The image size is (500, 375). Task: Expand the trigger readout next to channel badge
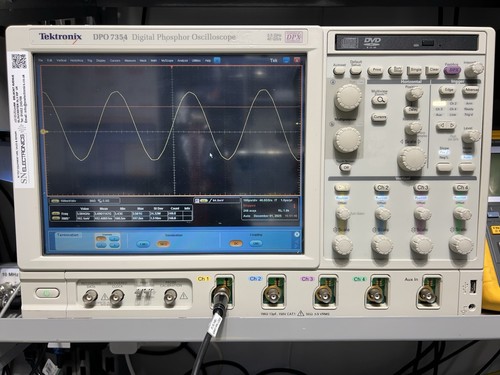click(217, 201)
